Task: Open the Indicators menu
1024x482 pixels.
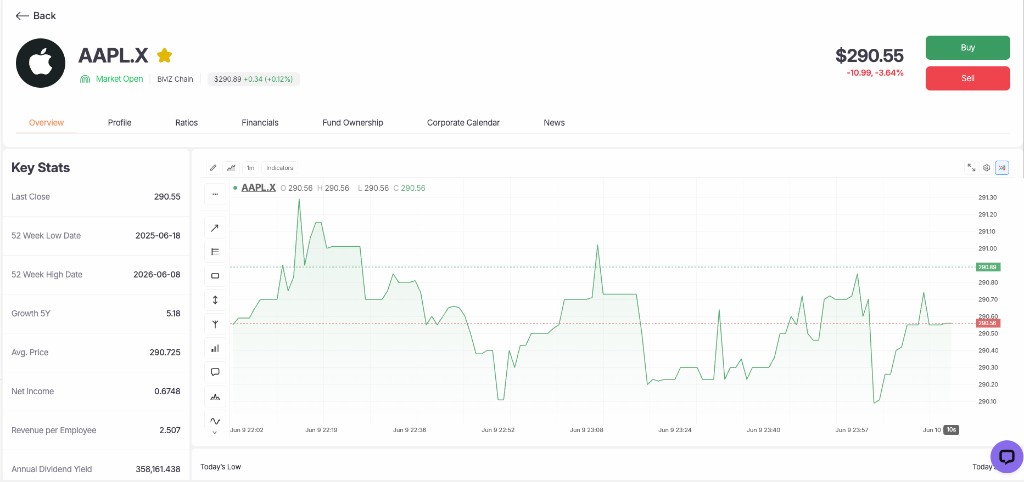Action: (x=280, y=168)
